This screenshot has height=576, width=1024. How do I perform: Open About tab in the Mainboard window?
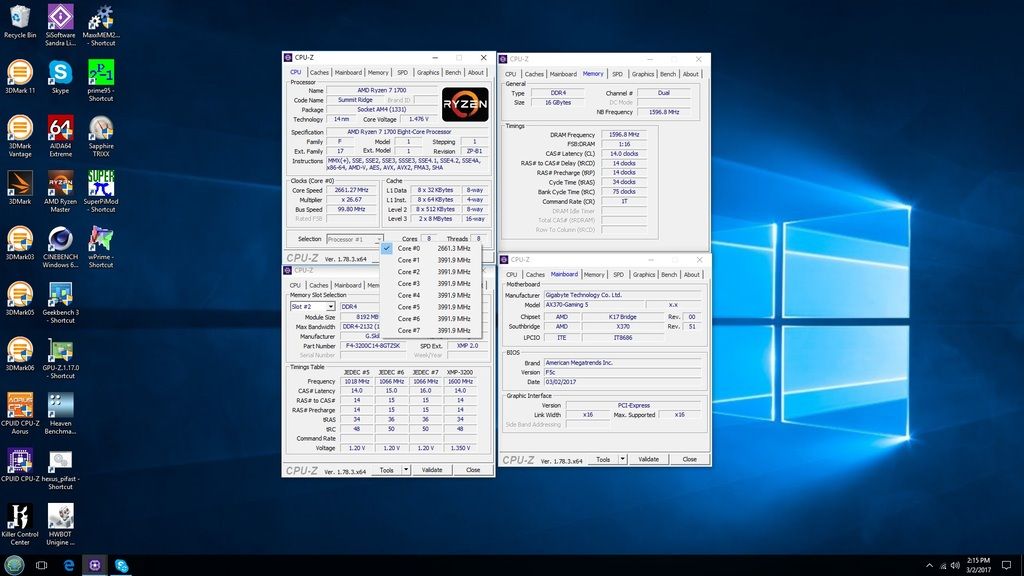[692, 275]
